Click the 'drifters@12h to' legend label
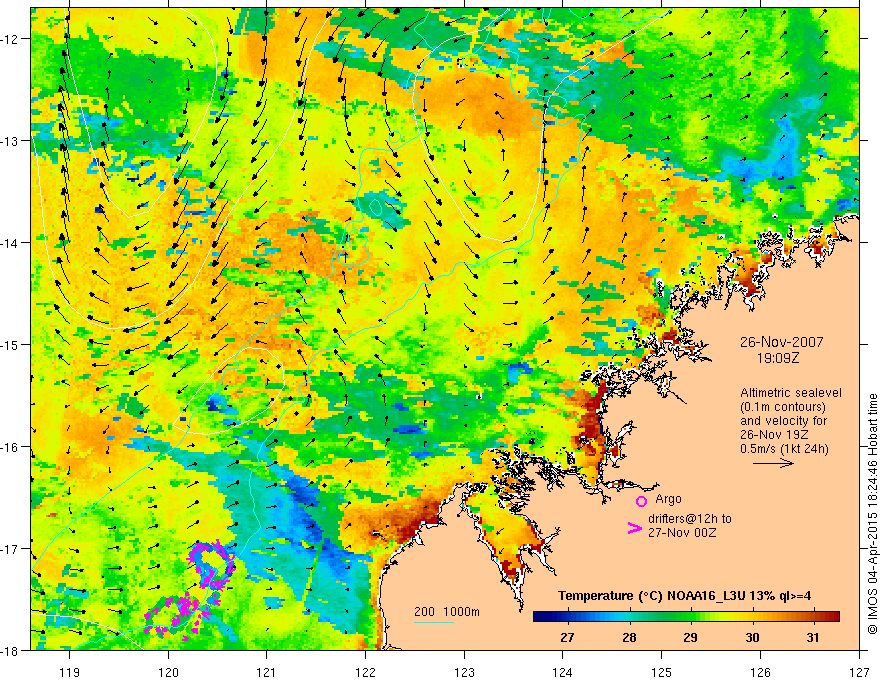 690,519
